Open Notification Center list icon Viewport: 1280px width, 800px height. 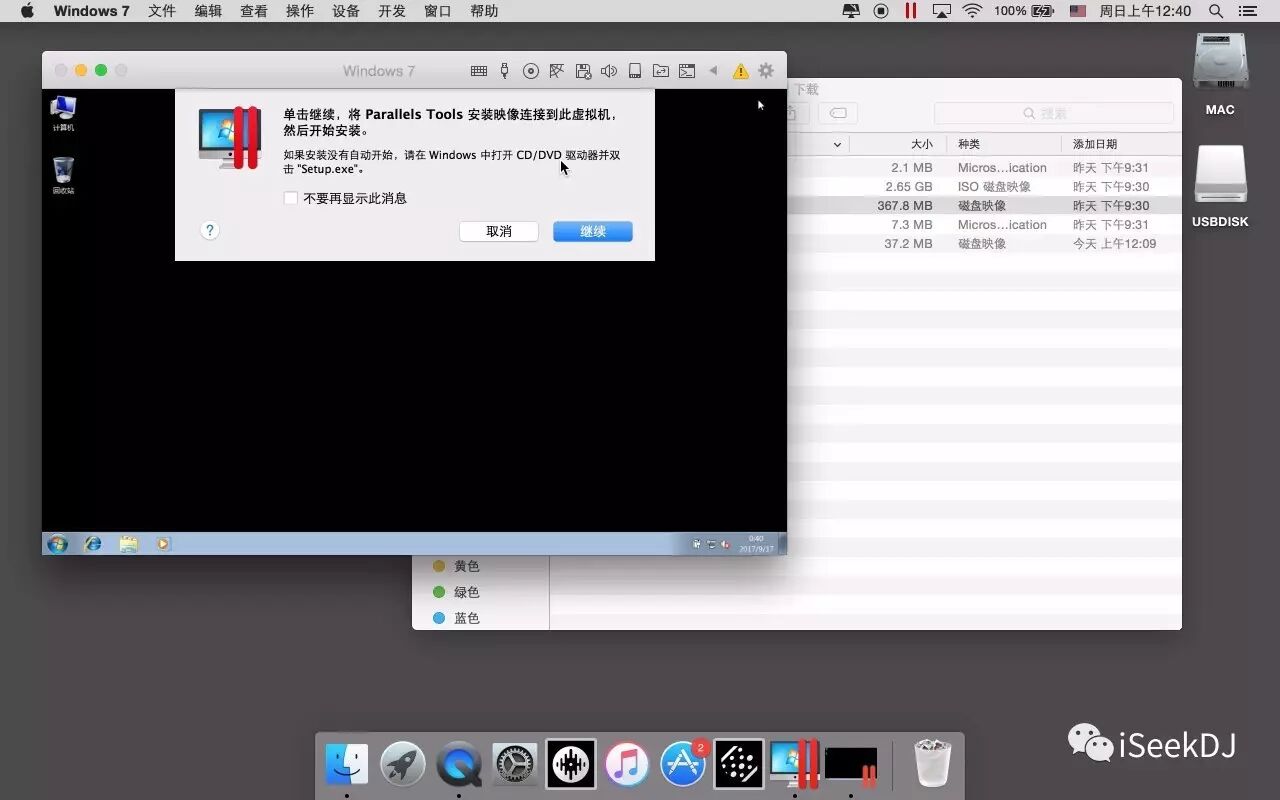[x=1247, y=11]
